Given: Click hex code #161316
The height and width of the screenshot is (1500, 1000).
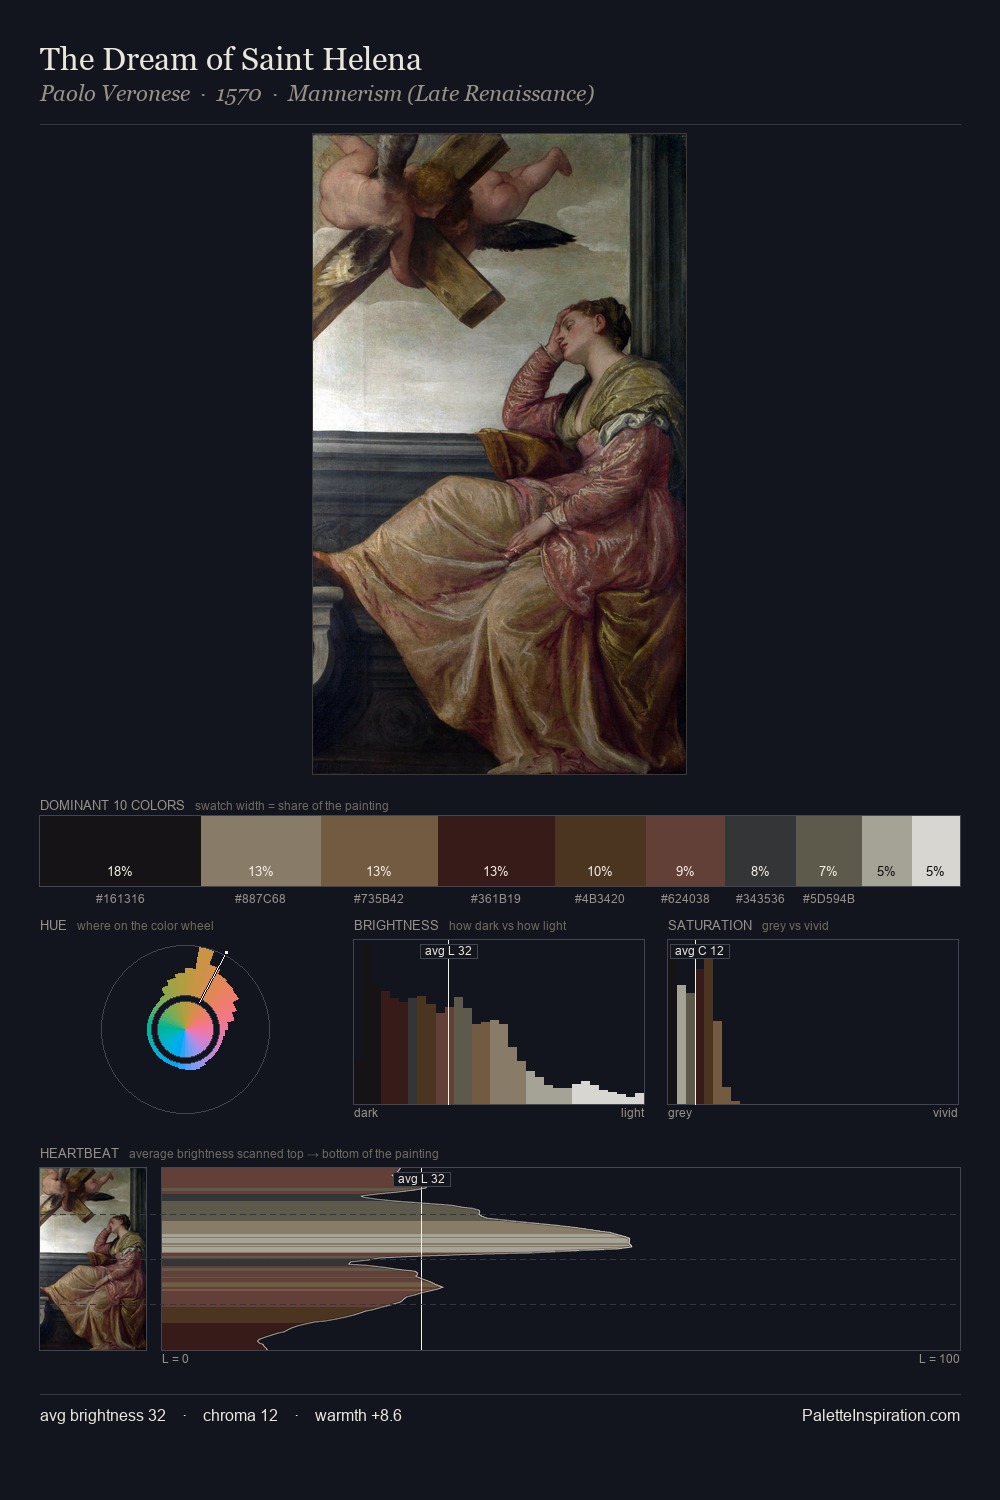Looking at the screenshot, I should pyautogui.click(x=120, y=899).
